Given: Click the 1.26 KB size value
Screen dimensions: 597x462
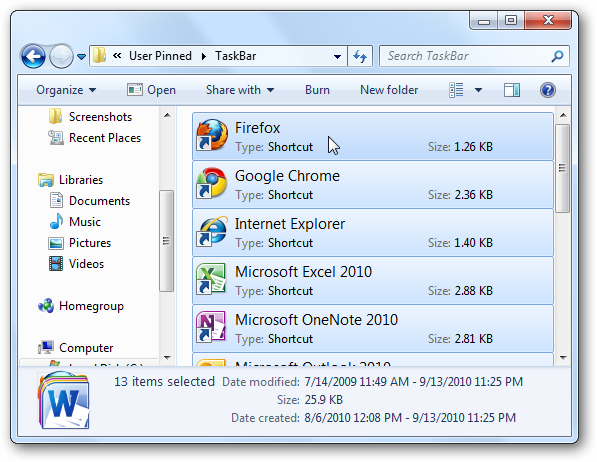Looking at the screenshot, I should 473,147.
